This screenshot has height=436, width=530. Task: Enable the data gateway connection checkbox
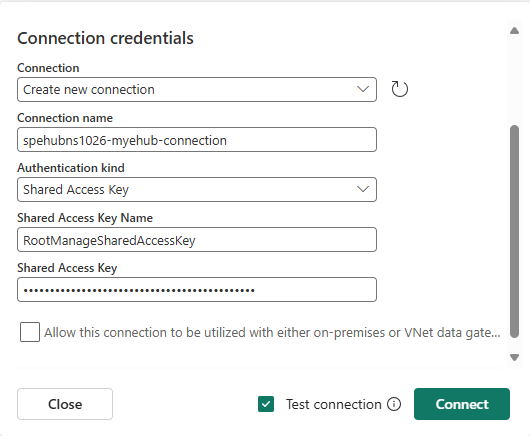point(30,332)
